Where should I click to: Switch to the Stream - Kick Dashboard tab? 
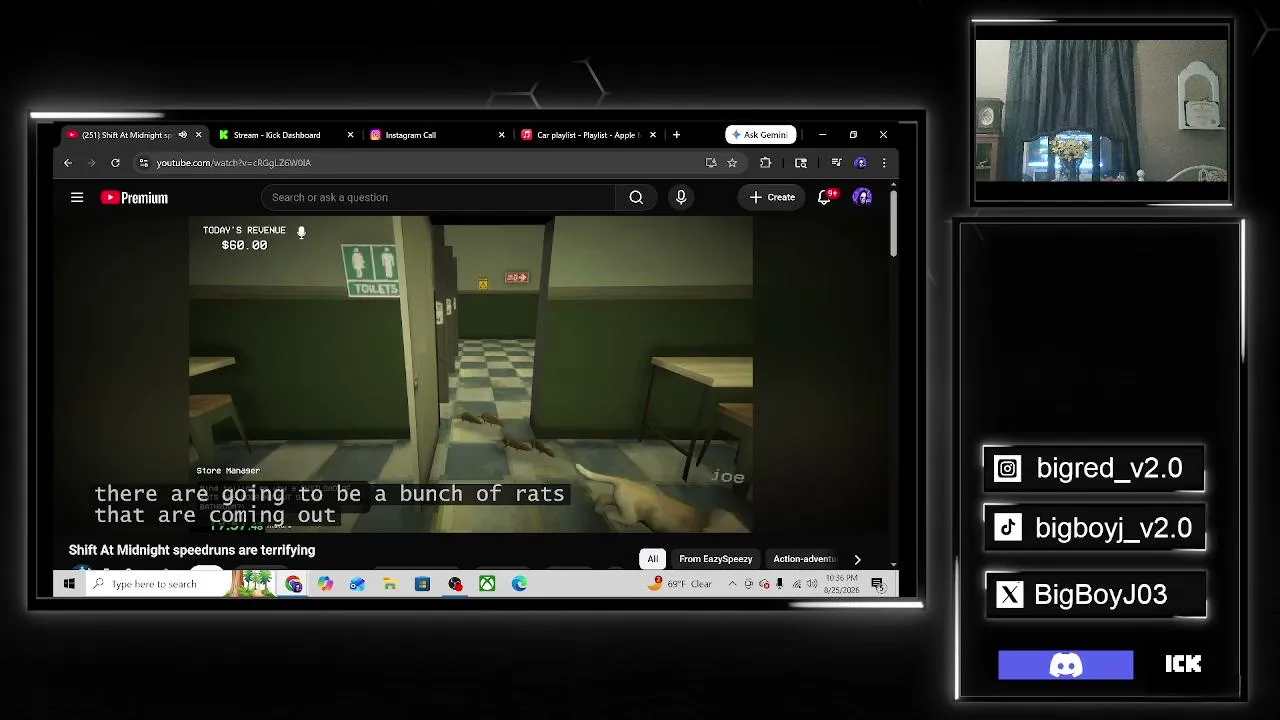click(277, 135)
